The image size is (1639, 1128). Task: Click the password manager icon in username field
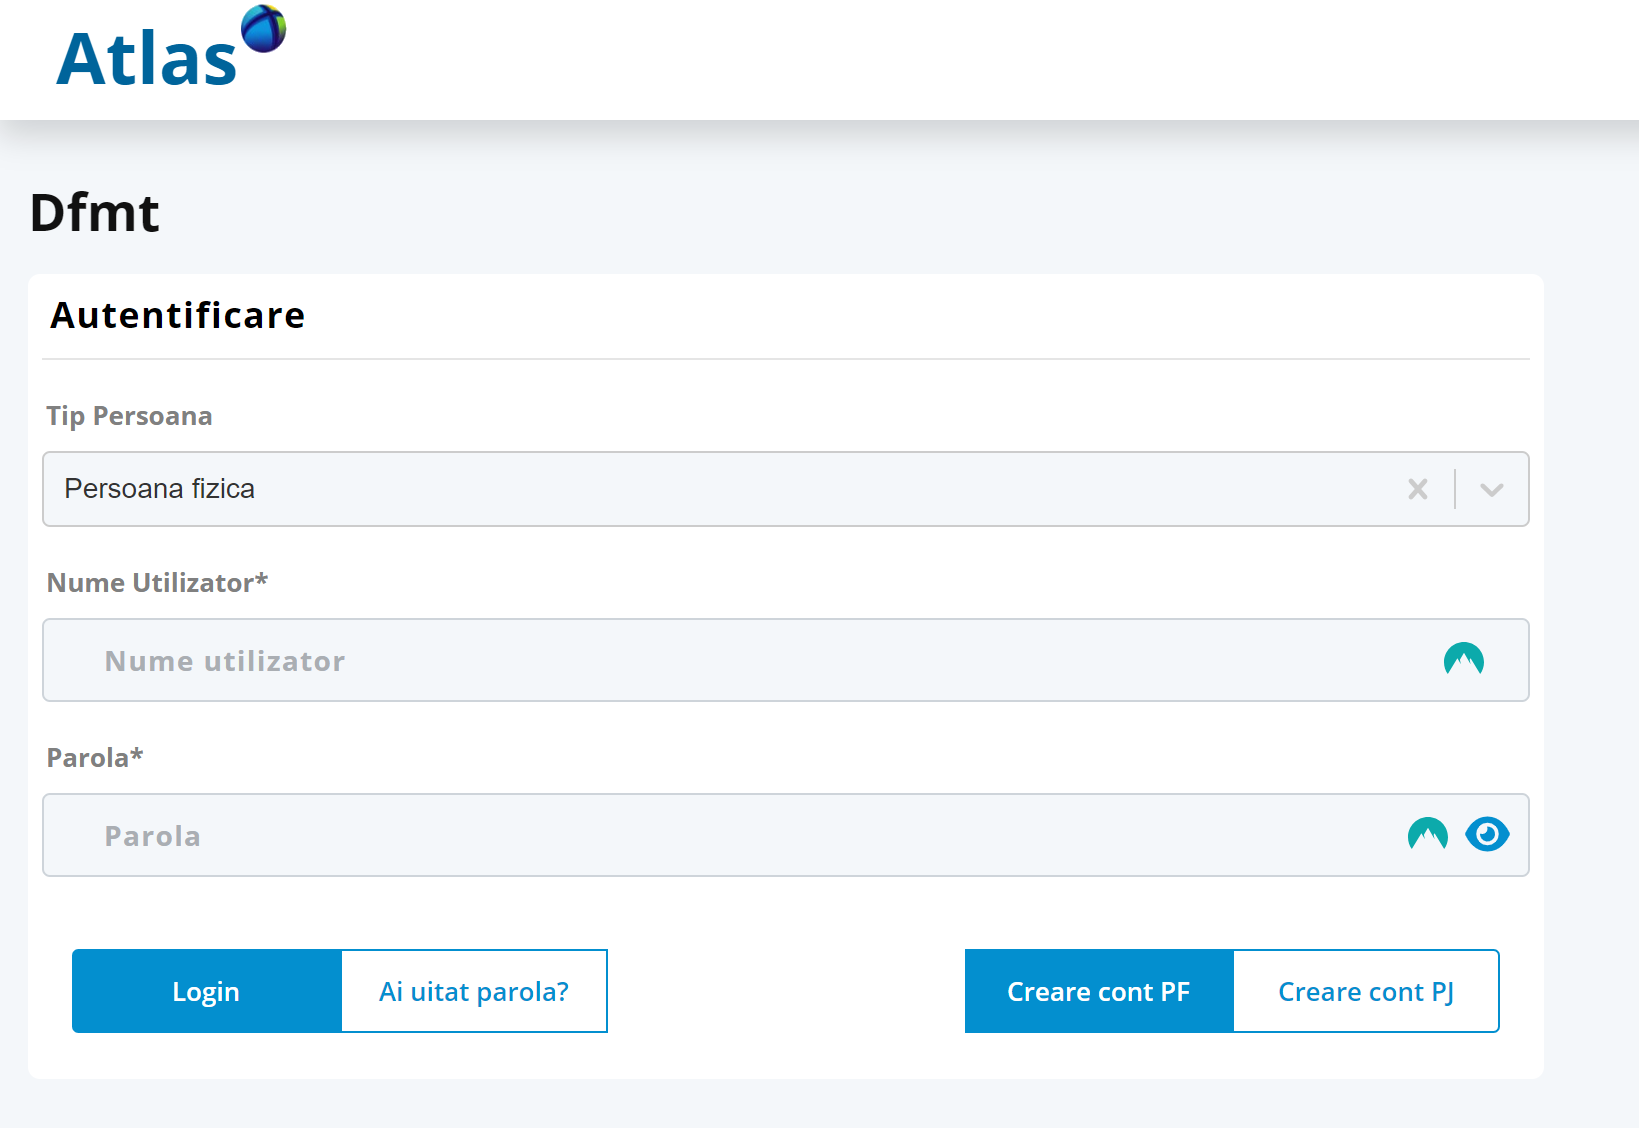[1463, 660]
